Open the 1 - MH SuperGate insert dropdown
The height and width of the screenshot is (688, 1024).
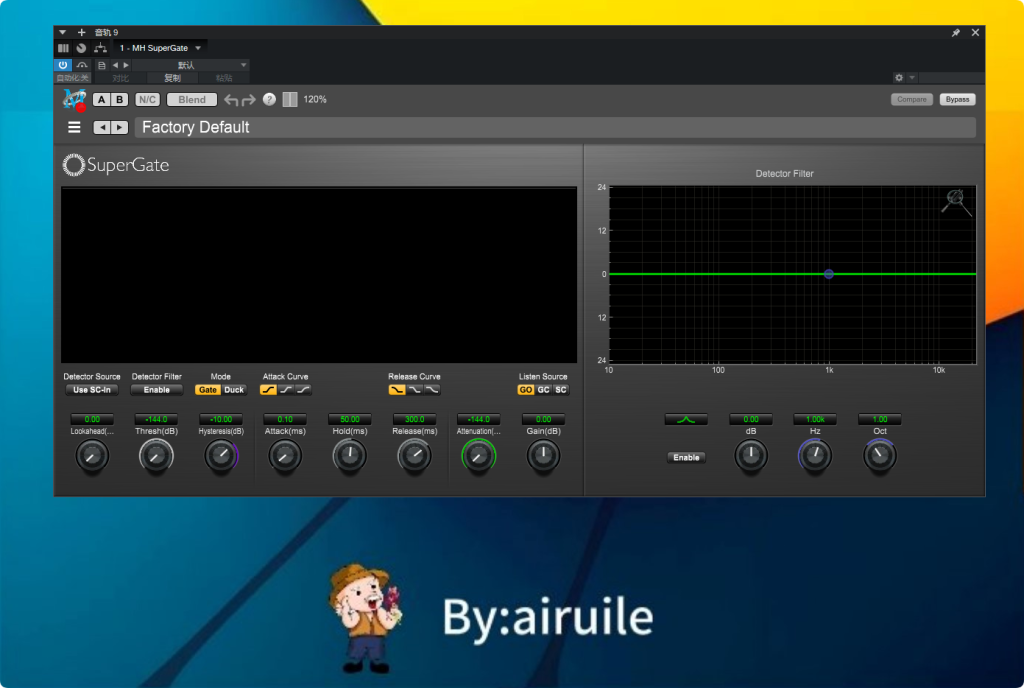(x=160, y=48)
